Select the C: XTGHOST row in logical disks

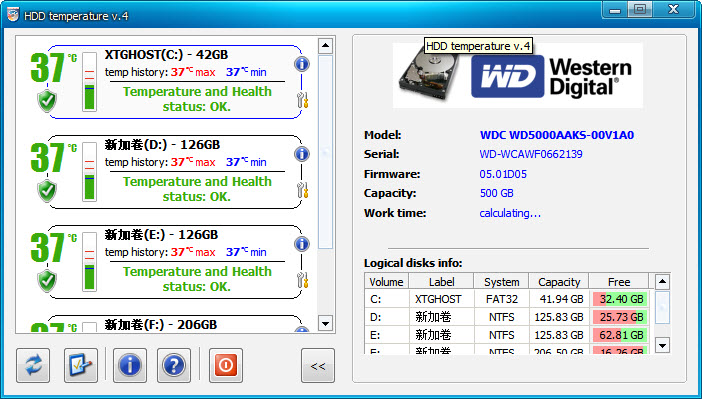click(507, 299)
